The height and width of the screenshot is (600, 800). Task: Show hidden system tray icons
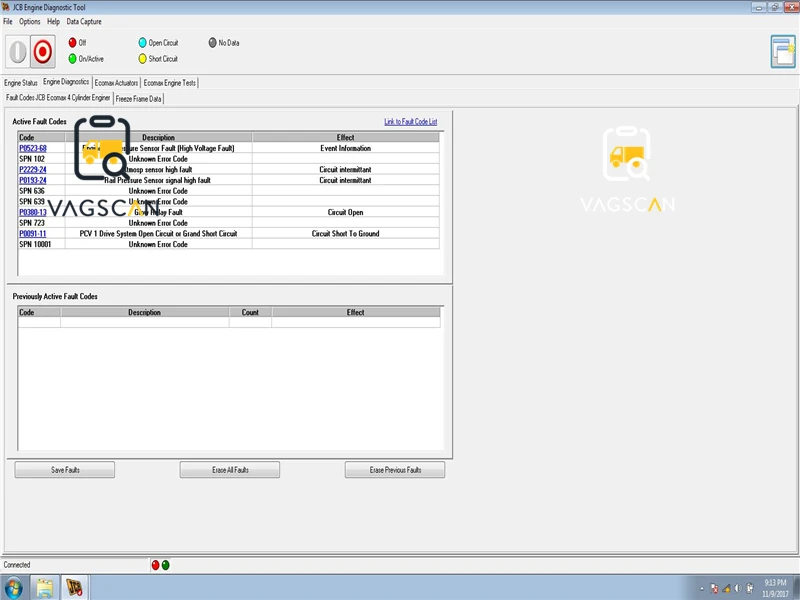coord(702,588)
